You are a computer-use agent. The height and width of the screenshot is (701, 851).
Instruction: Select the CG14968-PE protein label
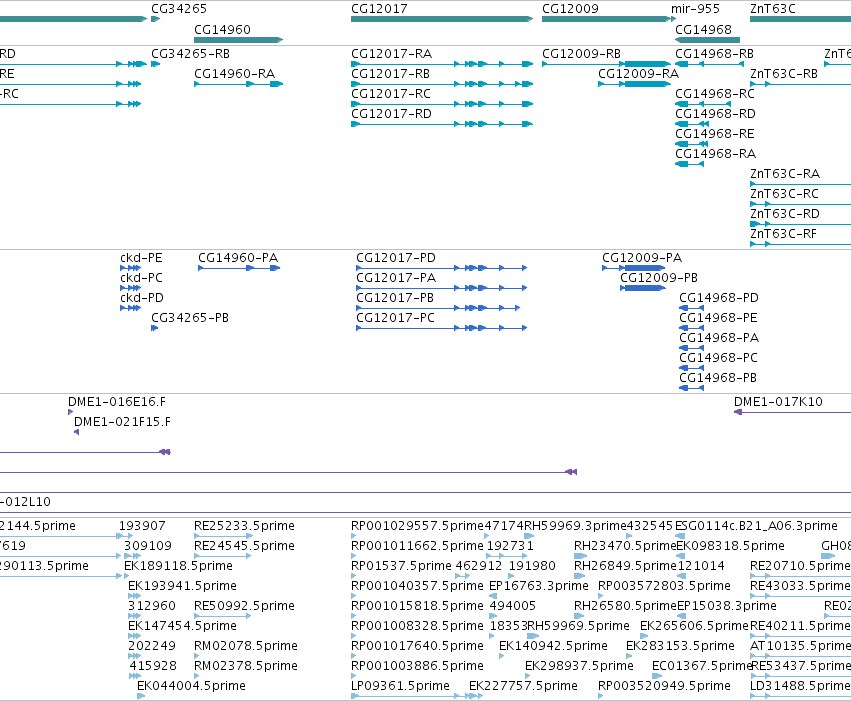pos(718,318)
